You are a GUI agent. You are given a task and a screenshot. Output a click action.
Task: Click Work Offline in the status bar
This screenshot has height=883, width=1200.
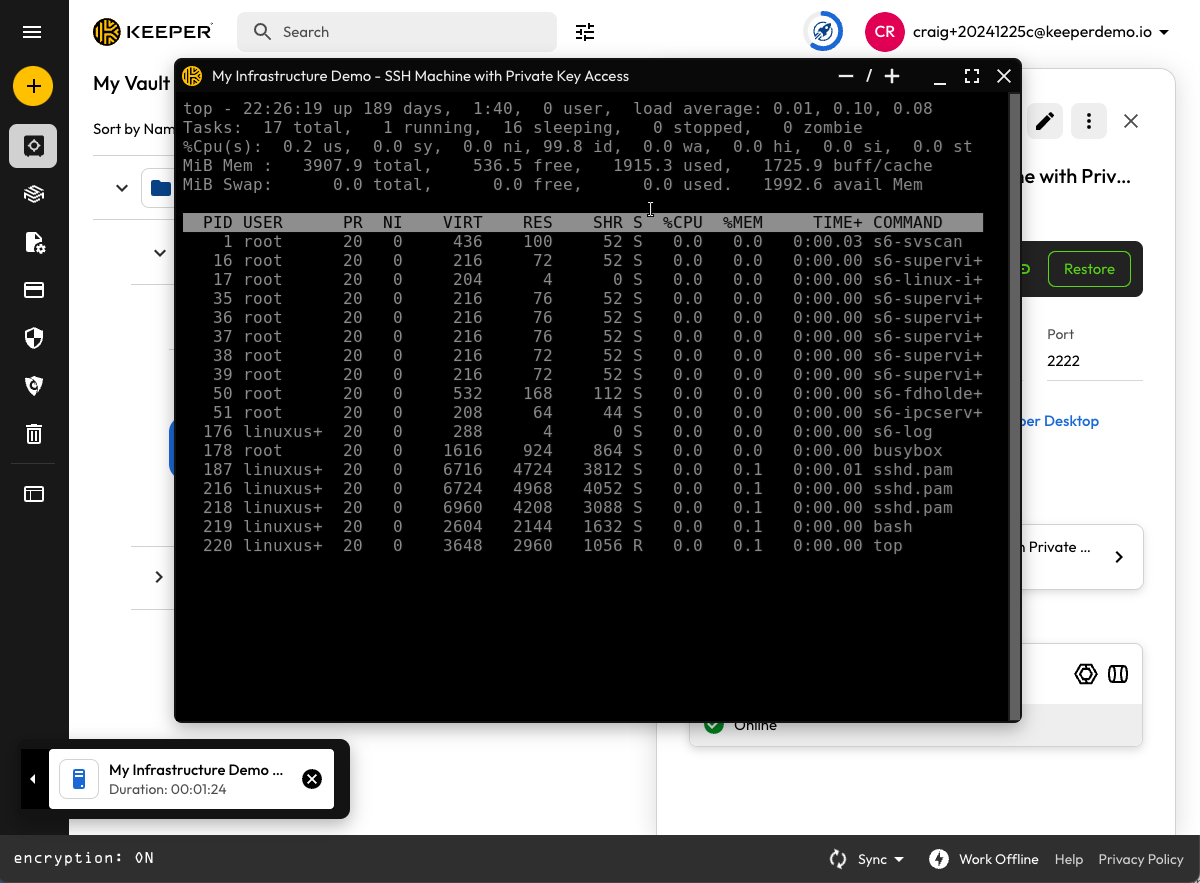pyautogui.click(x=985, y=859)
